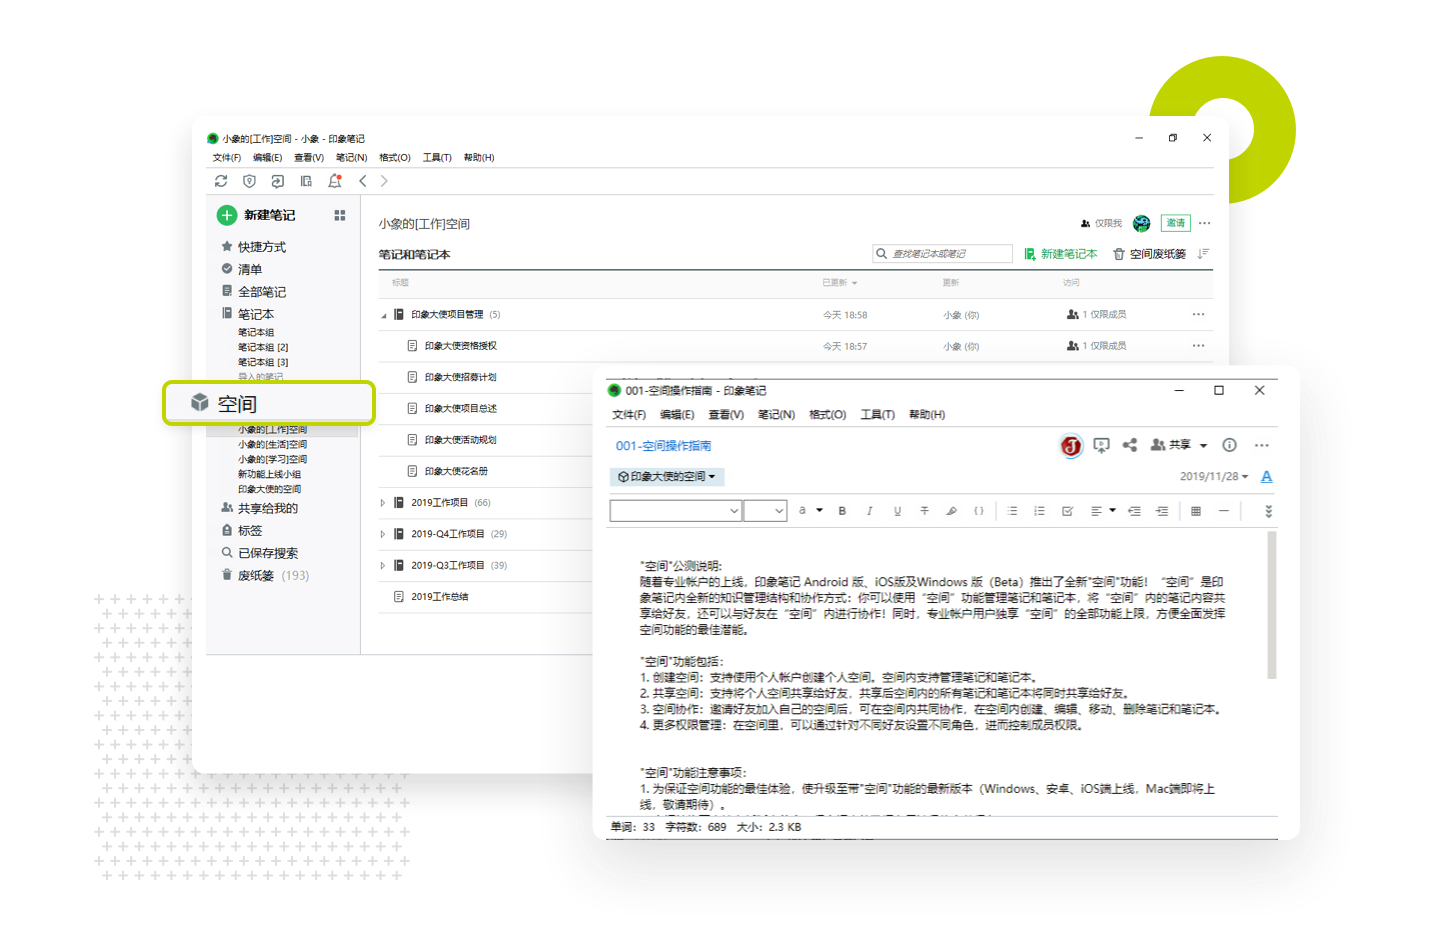This screenshot has width=1440, height=940.
Task: Open the 格式(O) menu in note window
Action: pos(827,415)
